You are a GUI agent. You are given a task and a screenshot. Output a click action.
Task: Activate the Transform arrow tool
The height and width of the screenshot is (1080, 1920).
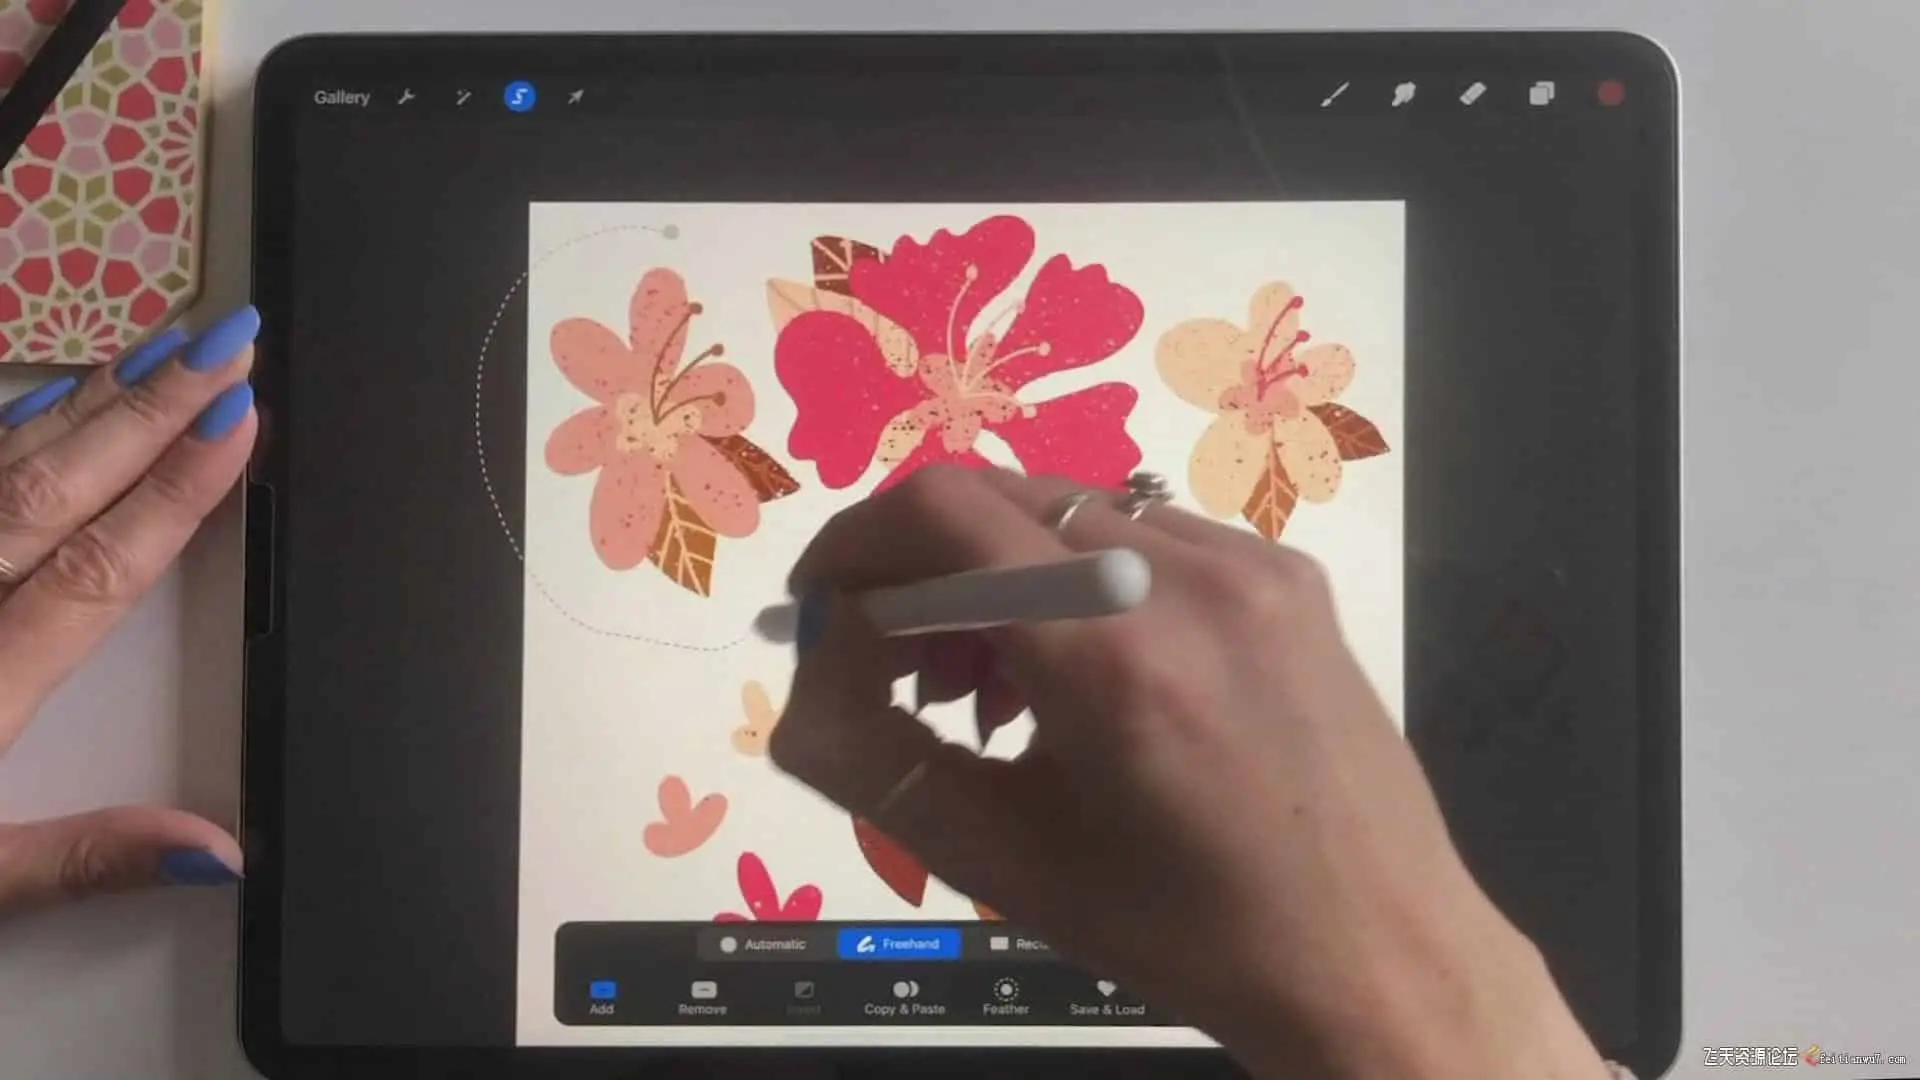575,97
